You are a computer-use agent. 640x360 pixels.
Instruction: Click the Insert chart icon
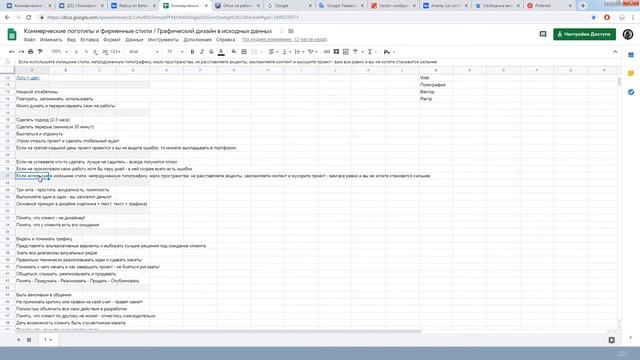click(346, 52)
